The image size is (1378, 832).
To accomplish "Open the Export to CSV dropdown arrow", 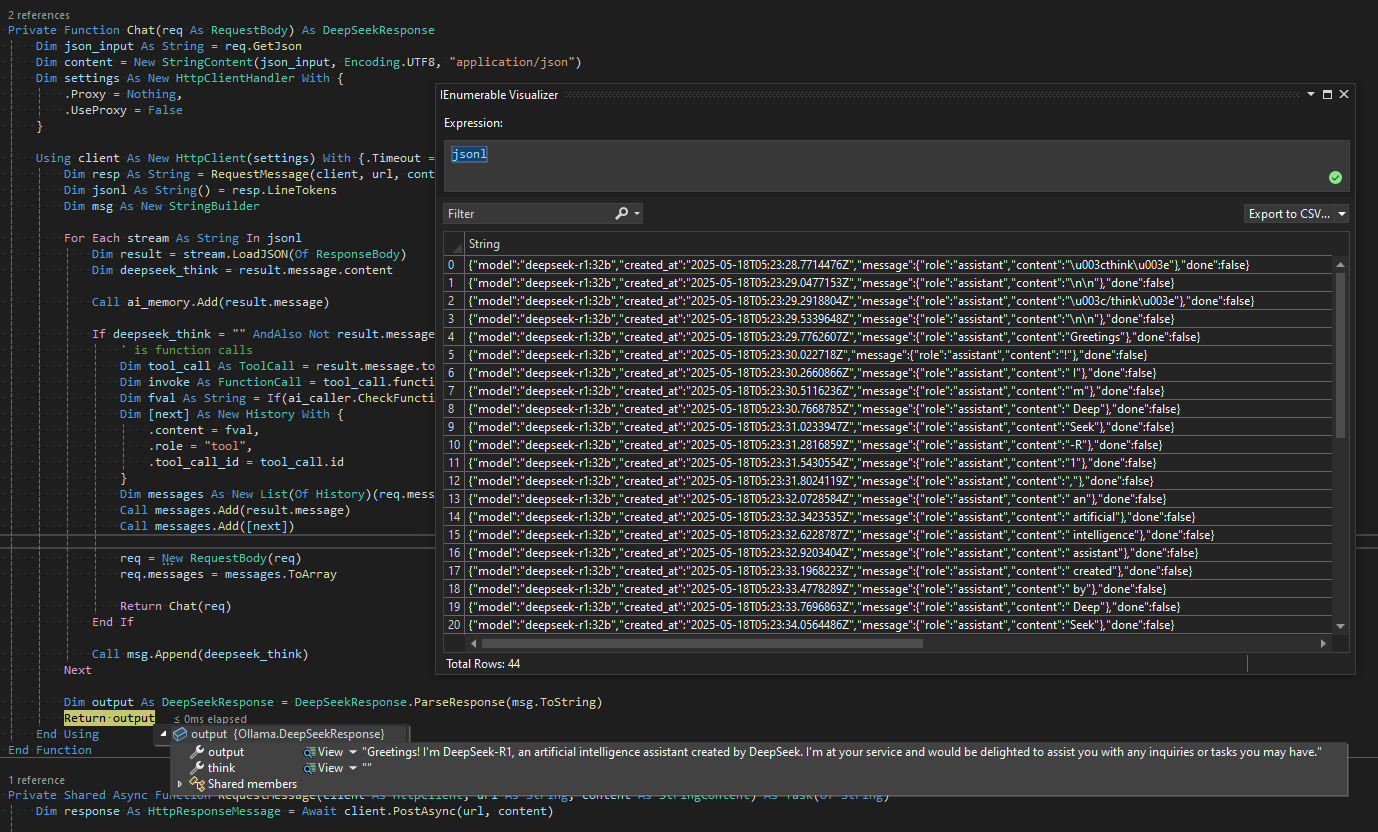I will click(x=1341, y=214).
